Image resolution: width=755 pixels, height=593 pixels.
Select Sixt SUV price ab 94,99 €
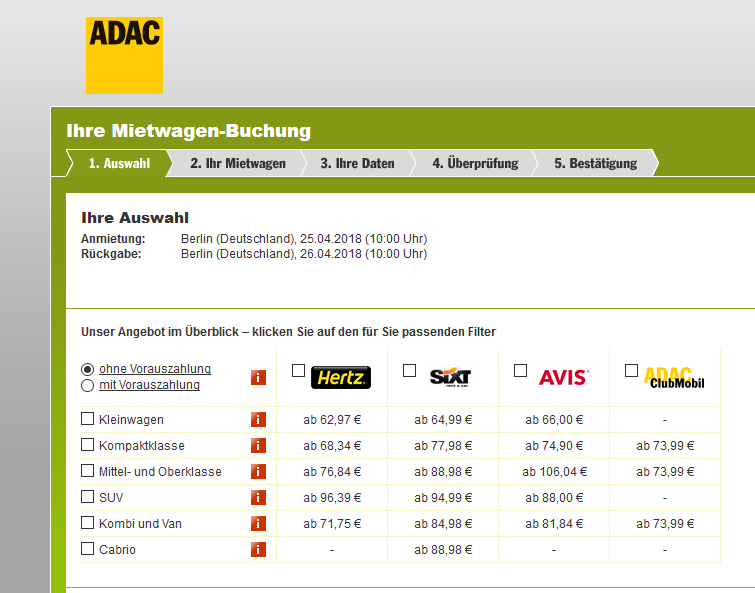(x=443, y=498)
